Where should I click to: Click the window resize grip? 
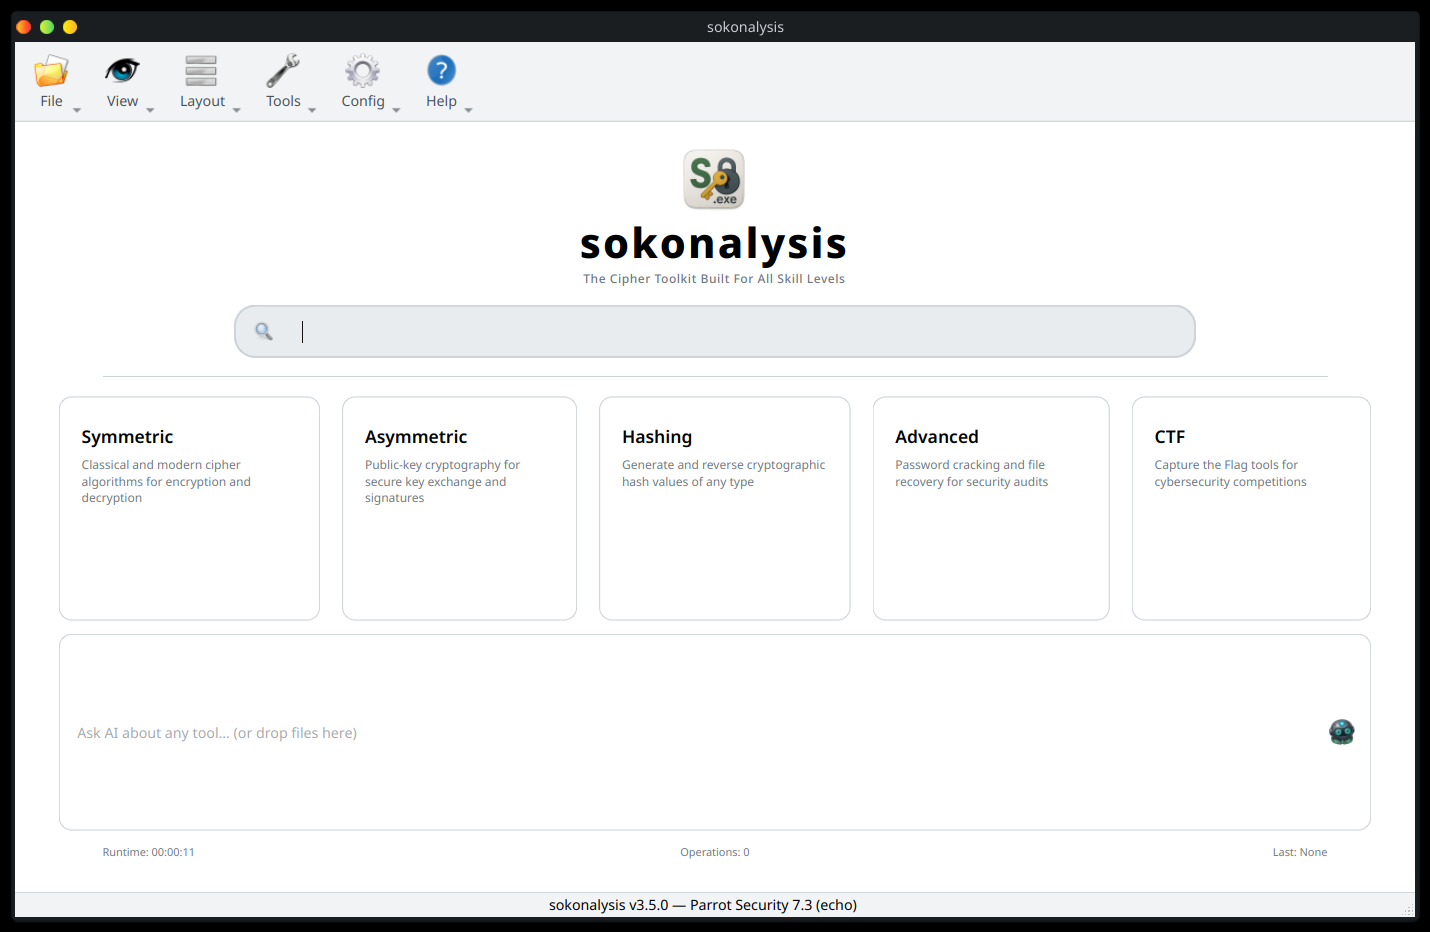pos(1409,910)
